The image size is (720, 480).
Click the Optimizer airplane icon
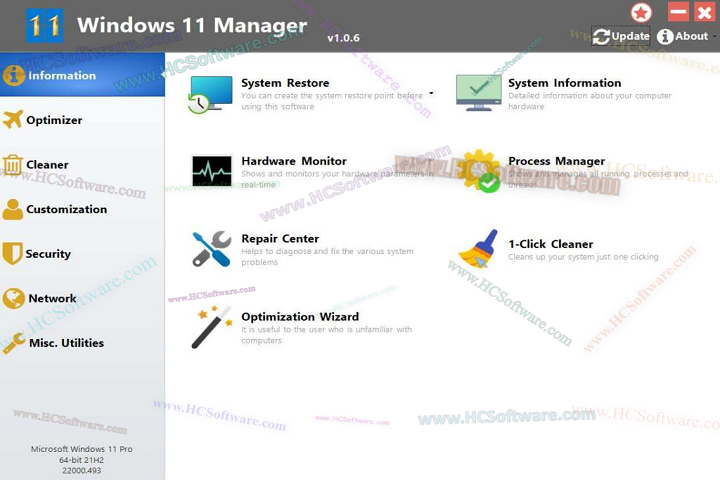(12, 119)
